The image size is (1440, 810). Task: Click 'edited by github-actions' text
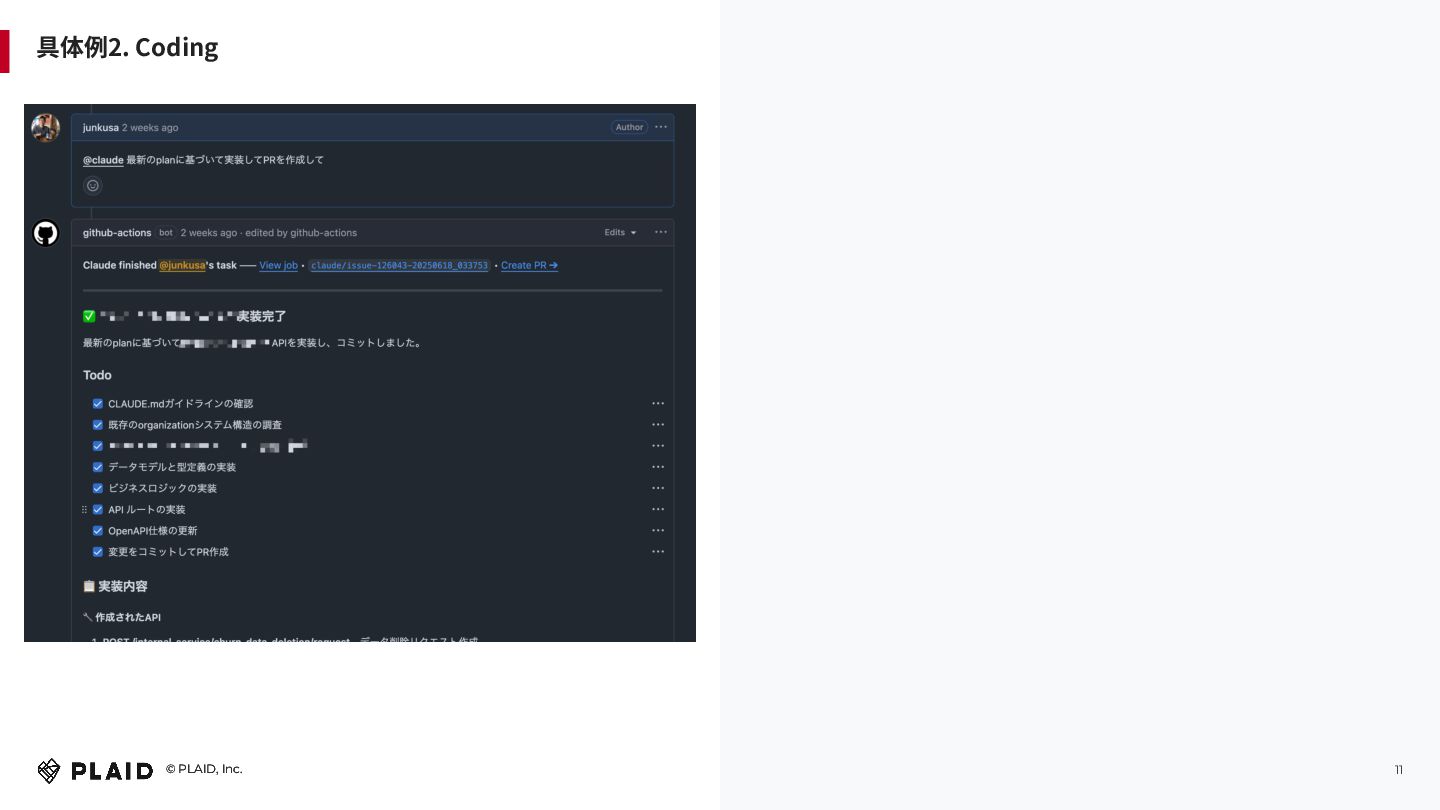[x=301, y=232]
